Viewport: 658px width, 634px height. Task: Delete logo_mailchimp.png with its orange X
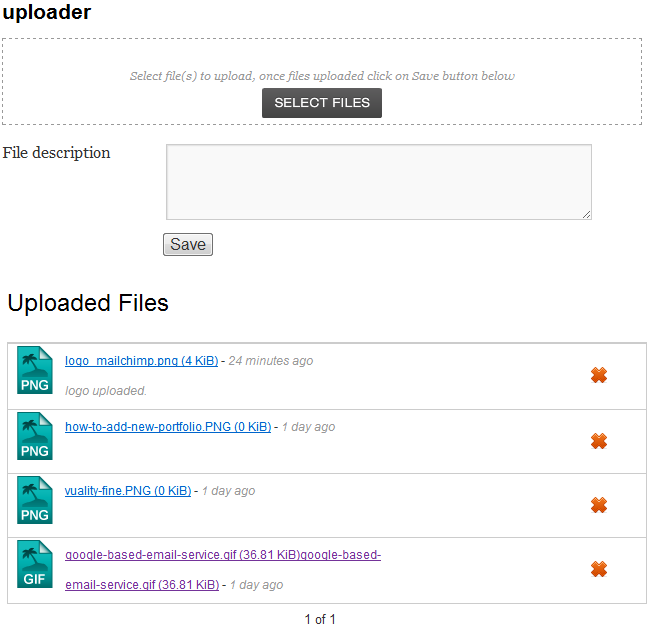(x=599, y=375)
